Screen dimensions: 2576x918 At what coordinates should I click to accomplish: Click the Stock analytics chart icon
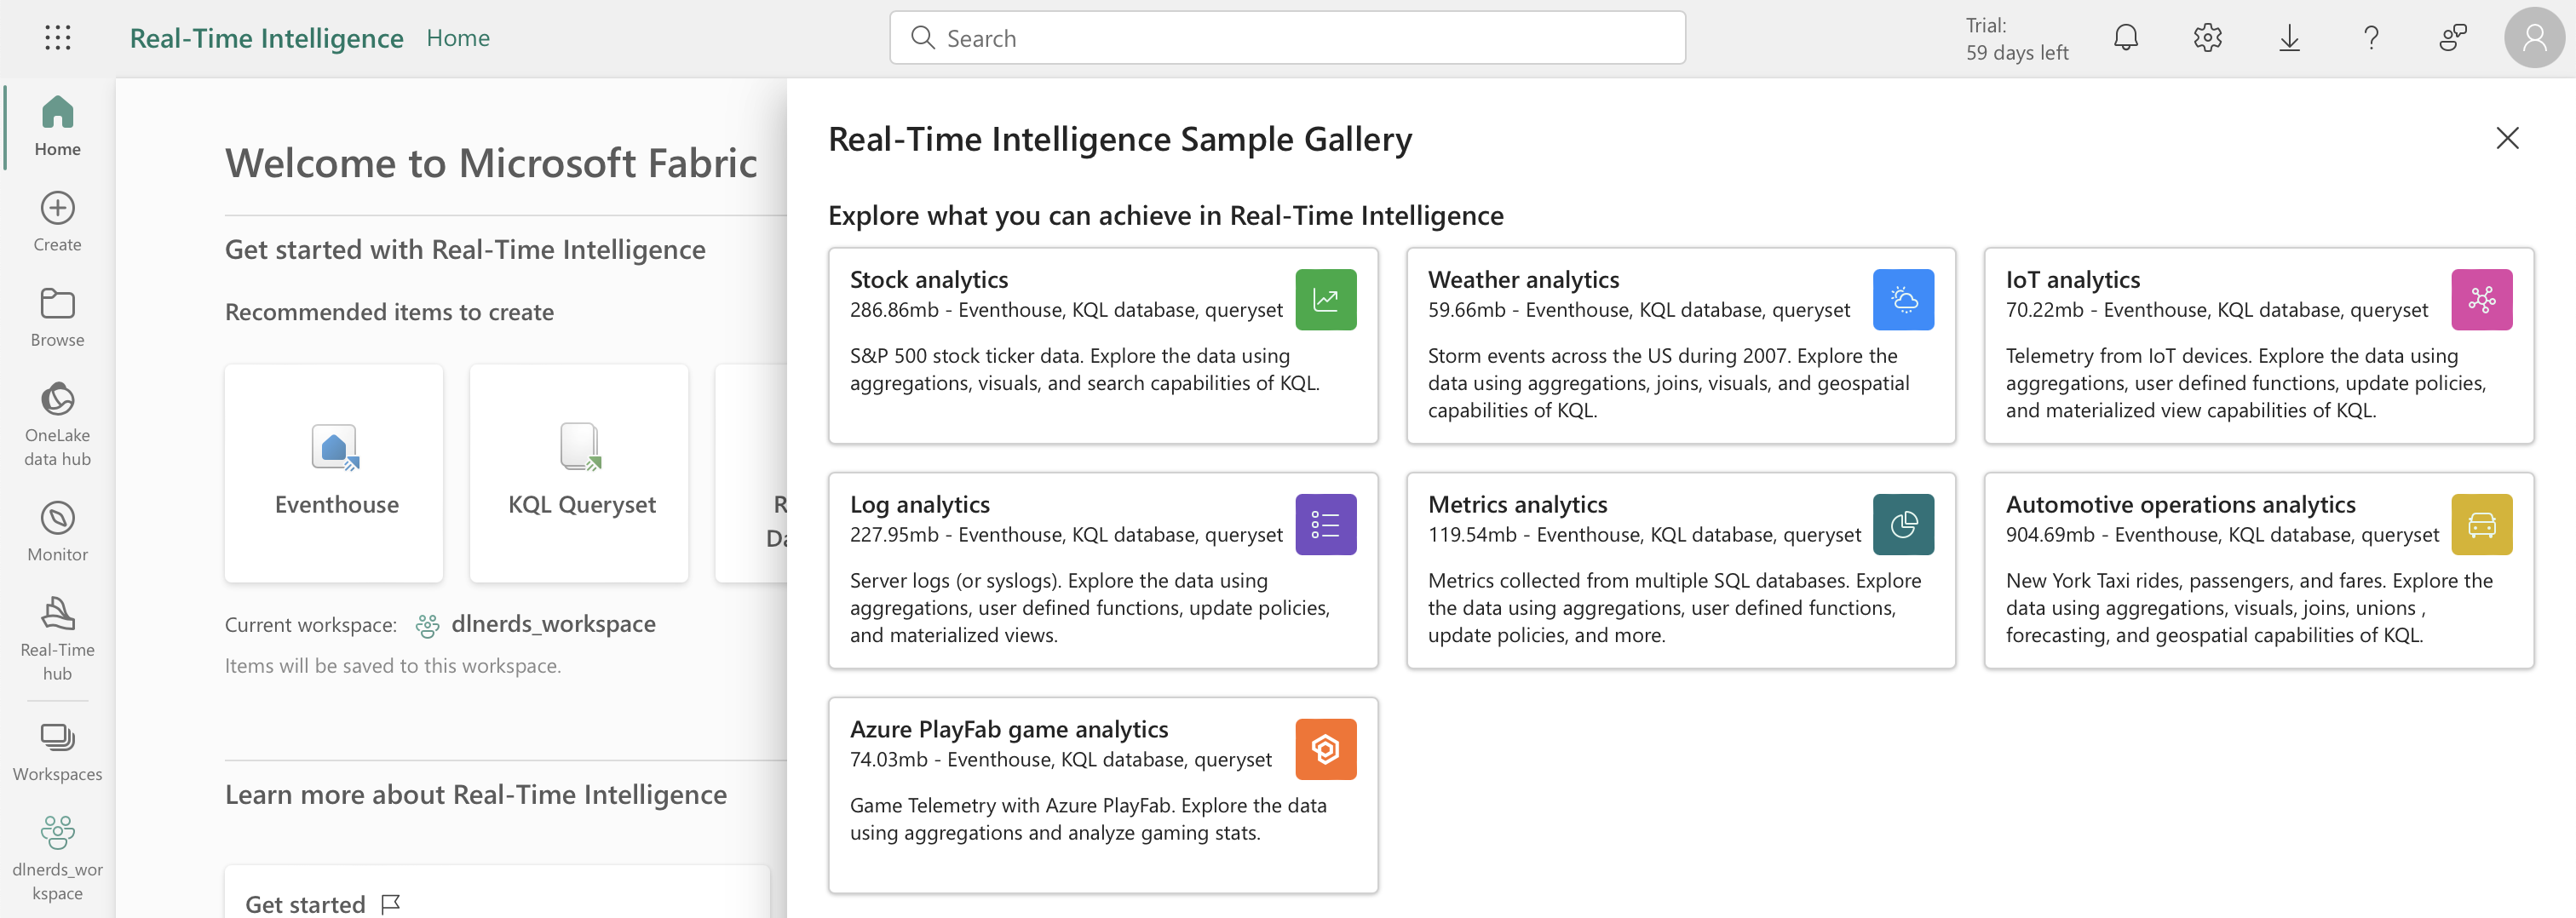pos(1326,298)
